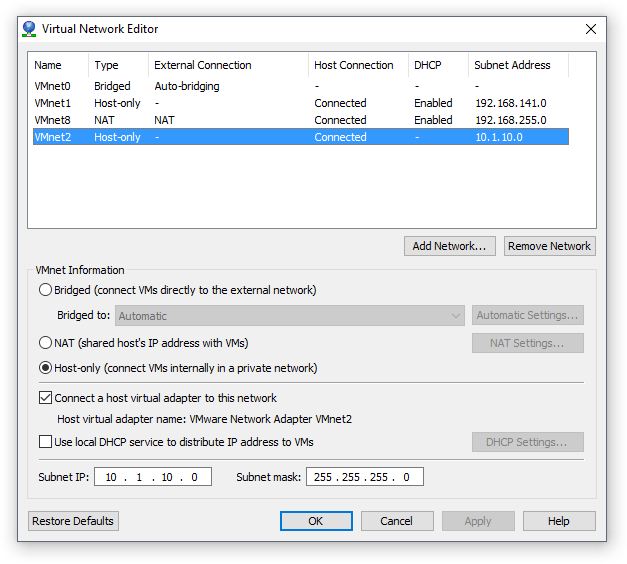
Task: Toggle Connect a host virtual adapter checkbox
Action: 45,398
